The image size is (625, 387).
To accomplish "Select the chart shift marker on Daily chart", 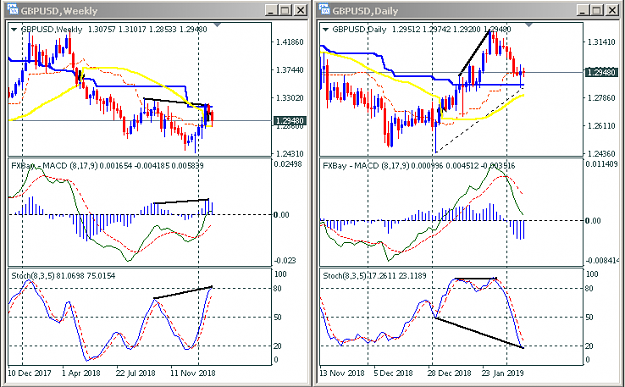I will [x=529, y=25].
